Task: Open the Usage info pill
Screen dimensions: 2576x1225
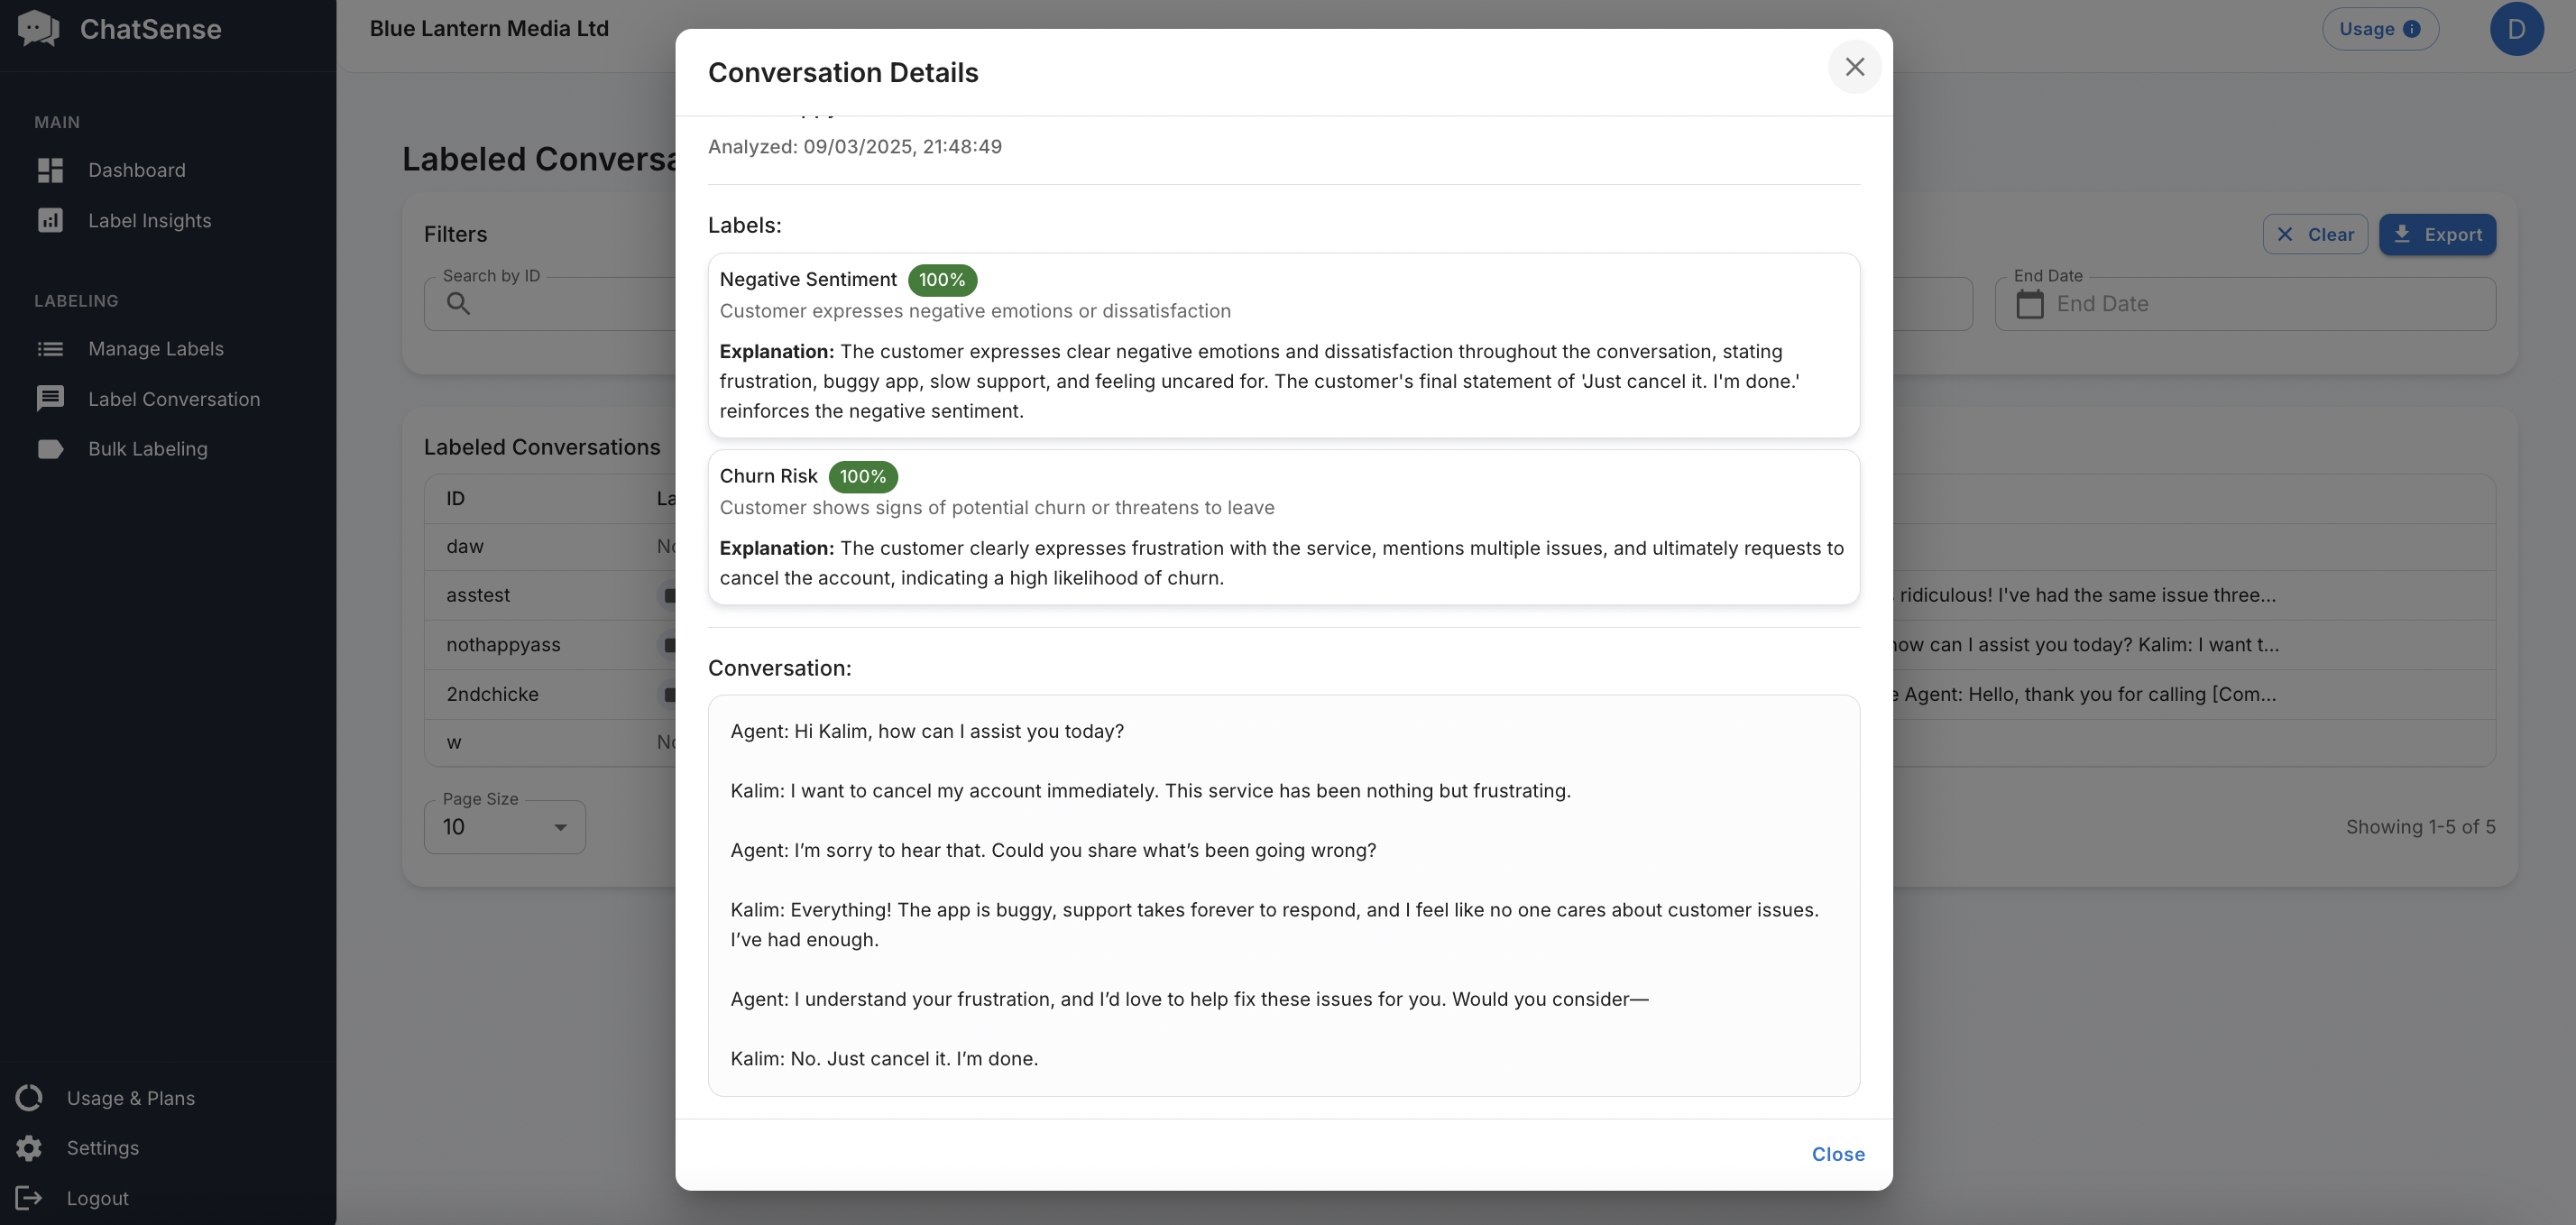Action: click(2379, 29)
